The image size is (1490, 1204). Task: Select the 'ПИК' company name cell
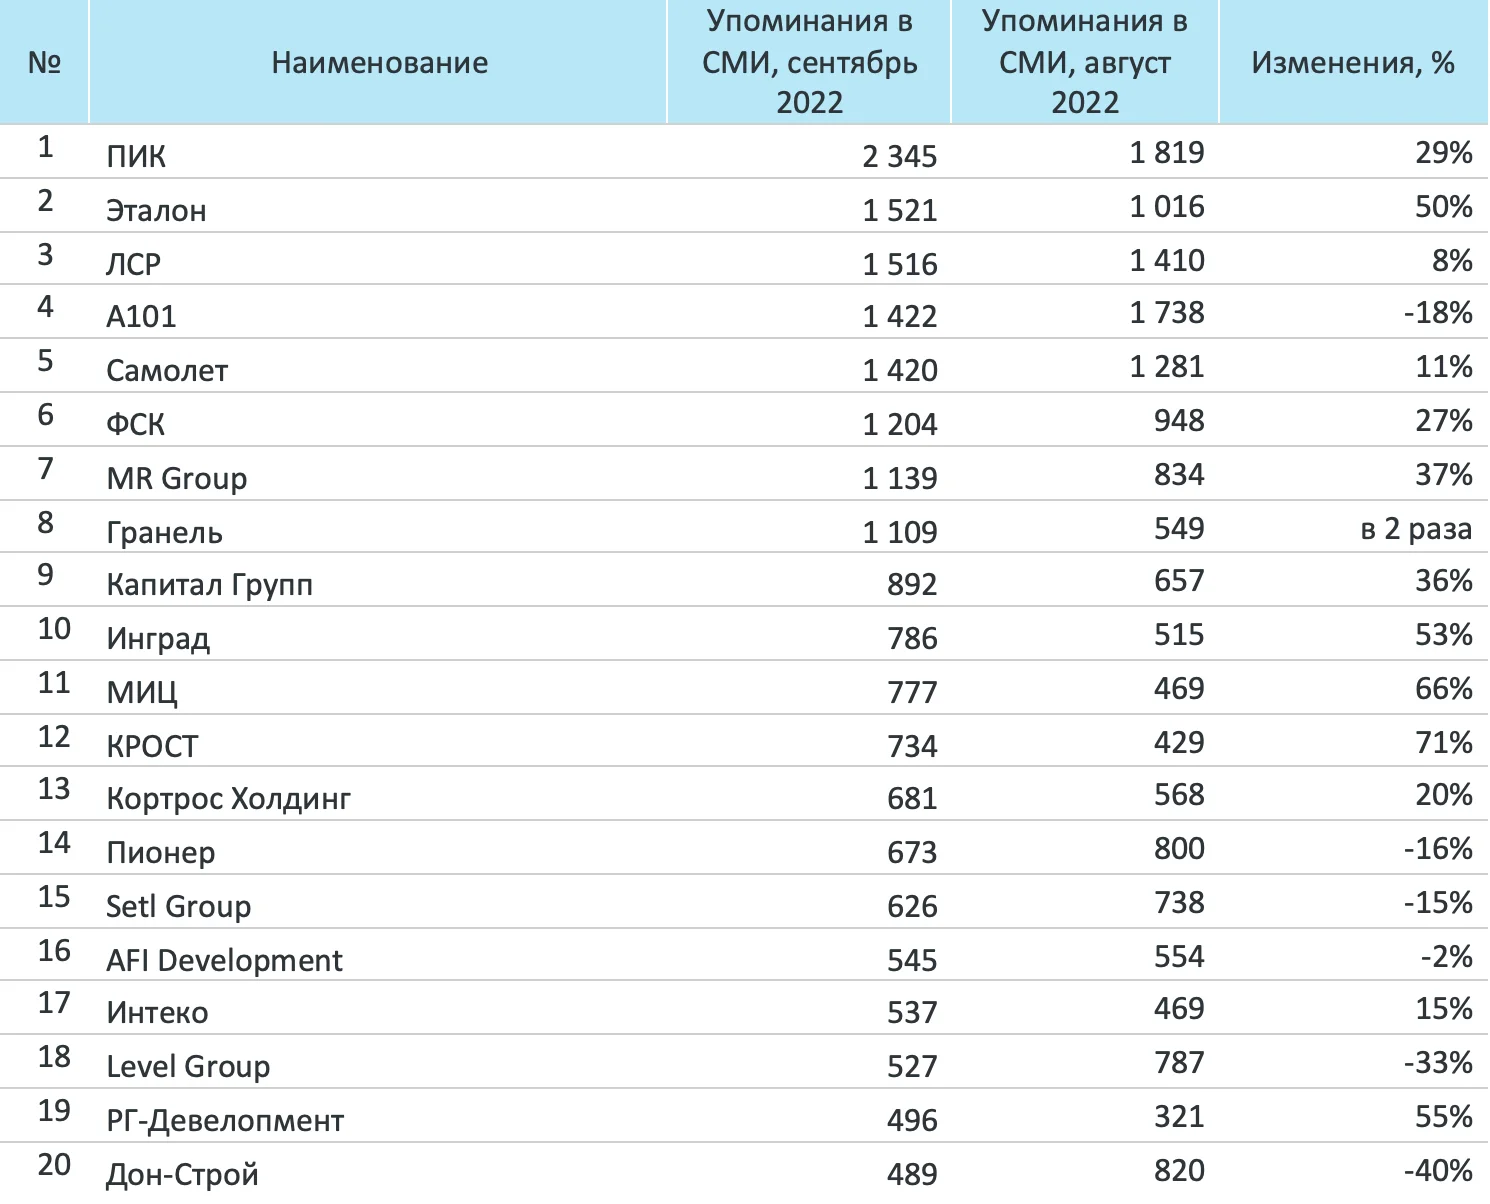(136, 157)
